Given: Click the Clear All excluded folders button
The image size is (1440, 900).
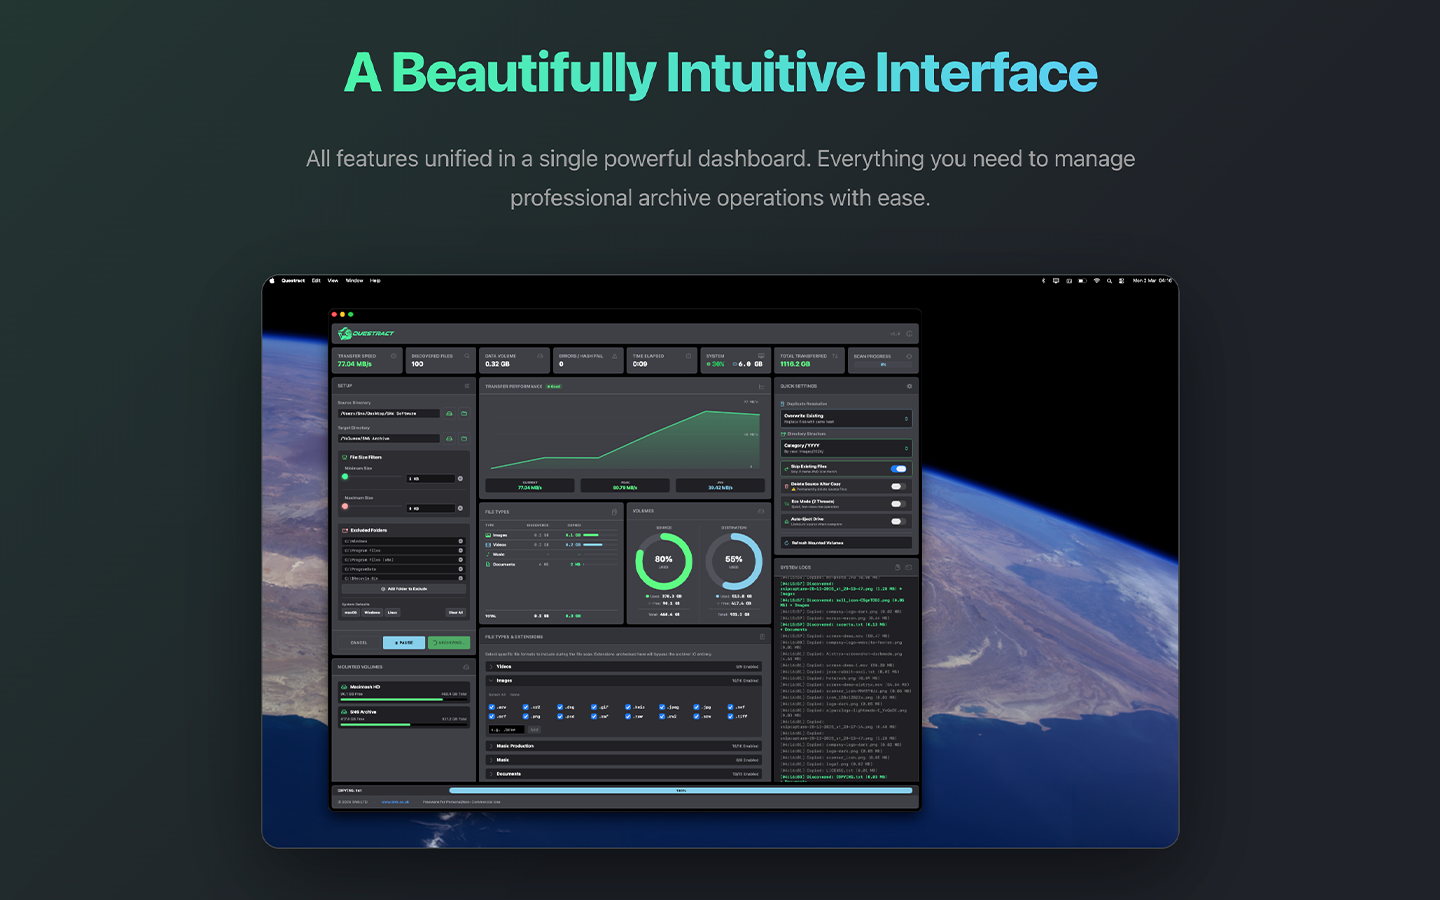Looking at the screenshot, I should [456, 612].
